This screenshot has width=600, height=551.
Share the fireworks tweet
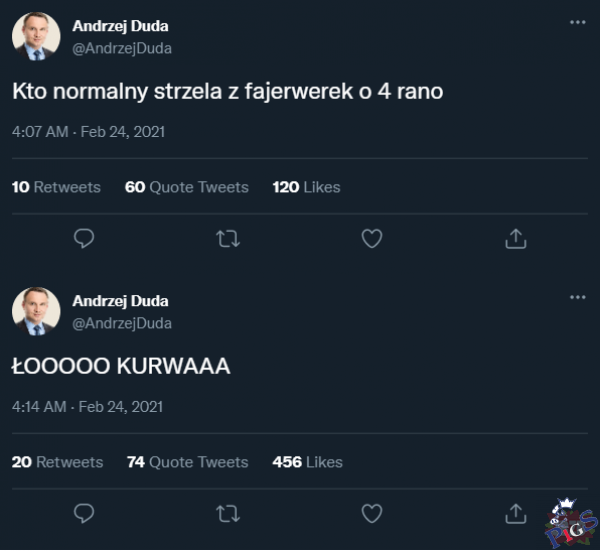coord(515,238)
